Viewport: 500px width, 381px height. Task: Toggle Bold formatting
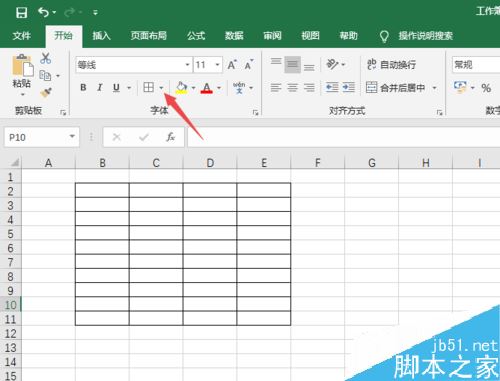[83, 87]
